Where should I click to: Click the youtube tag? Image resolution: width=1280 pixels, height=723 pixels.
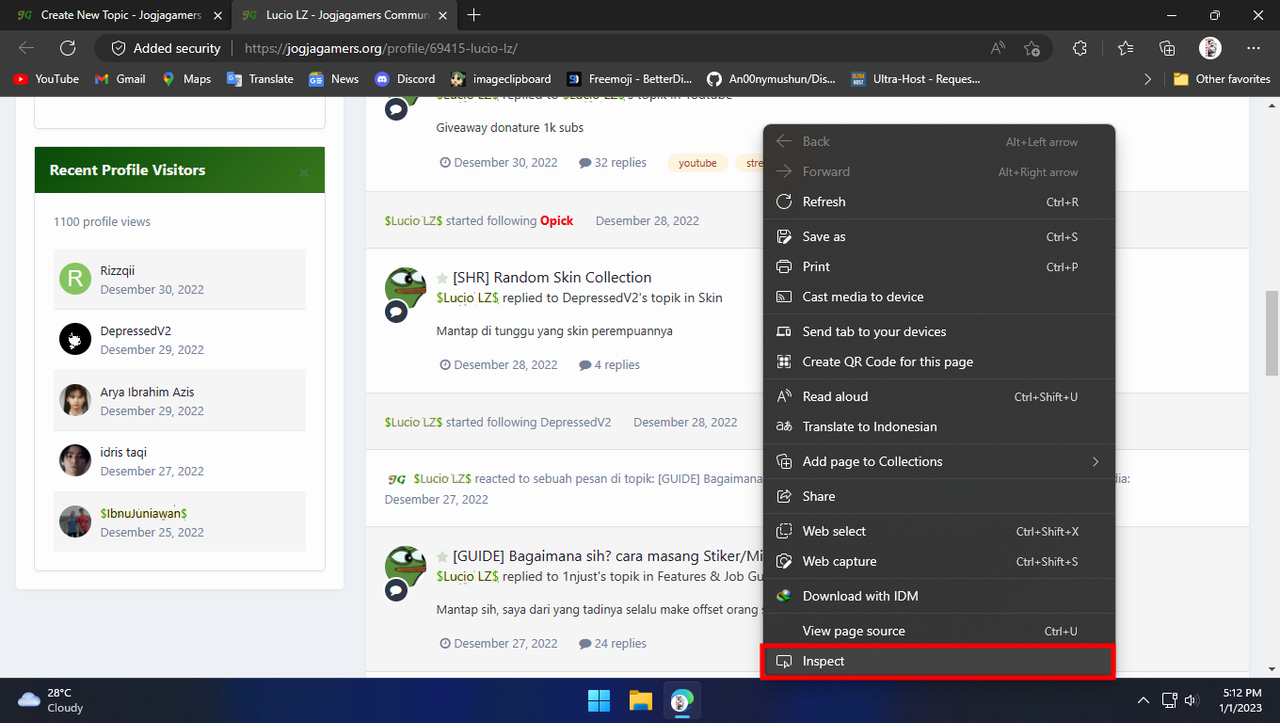(697, 163)
